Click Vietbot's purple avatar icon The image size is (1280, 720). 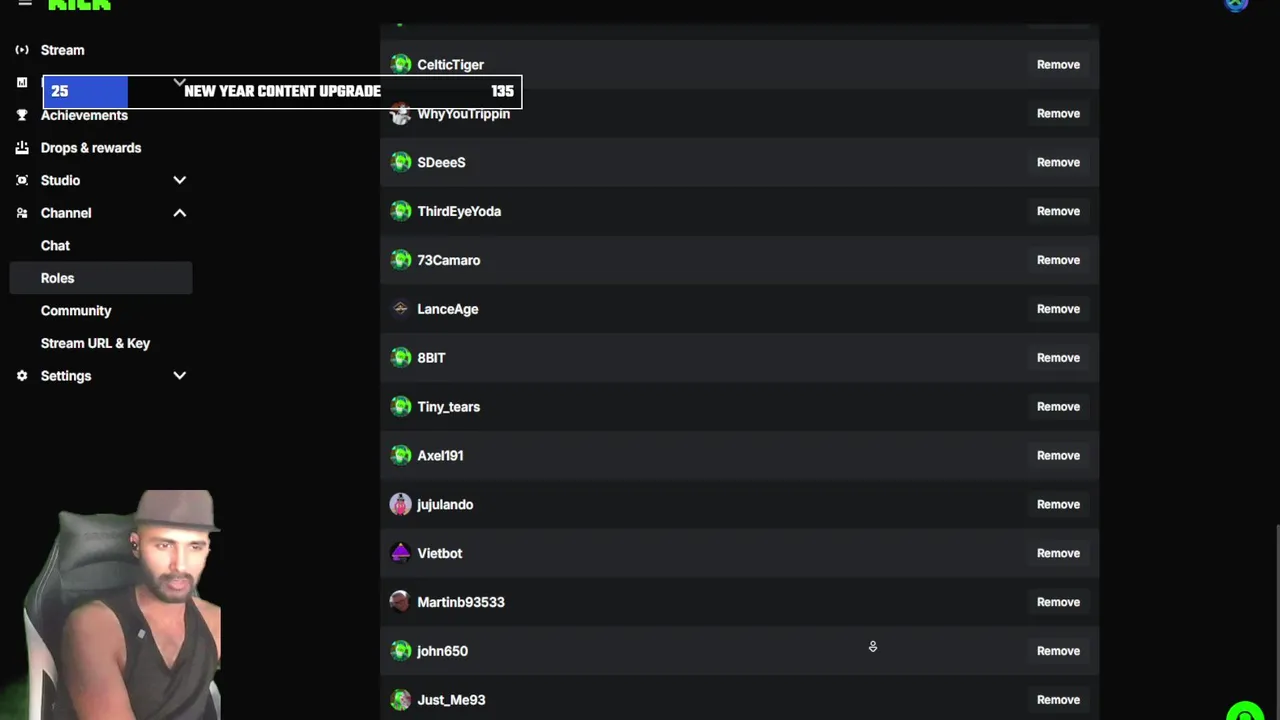[x=401, y=553]
